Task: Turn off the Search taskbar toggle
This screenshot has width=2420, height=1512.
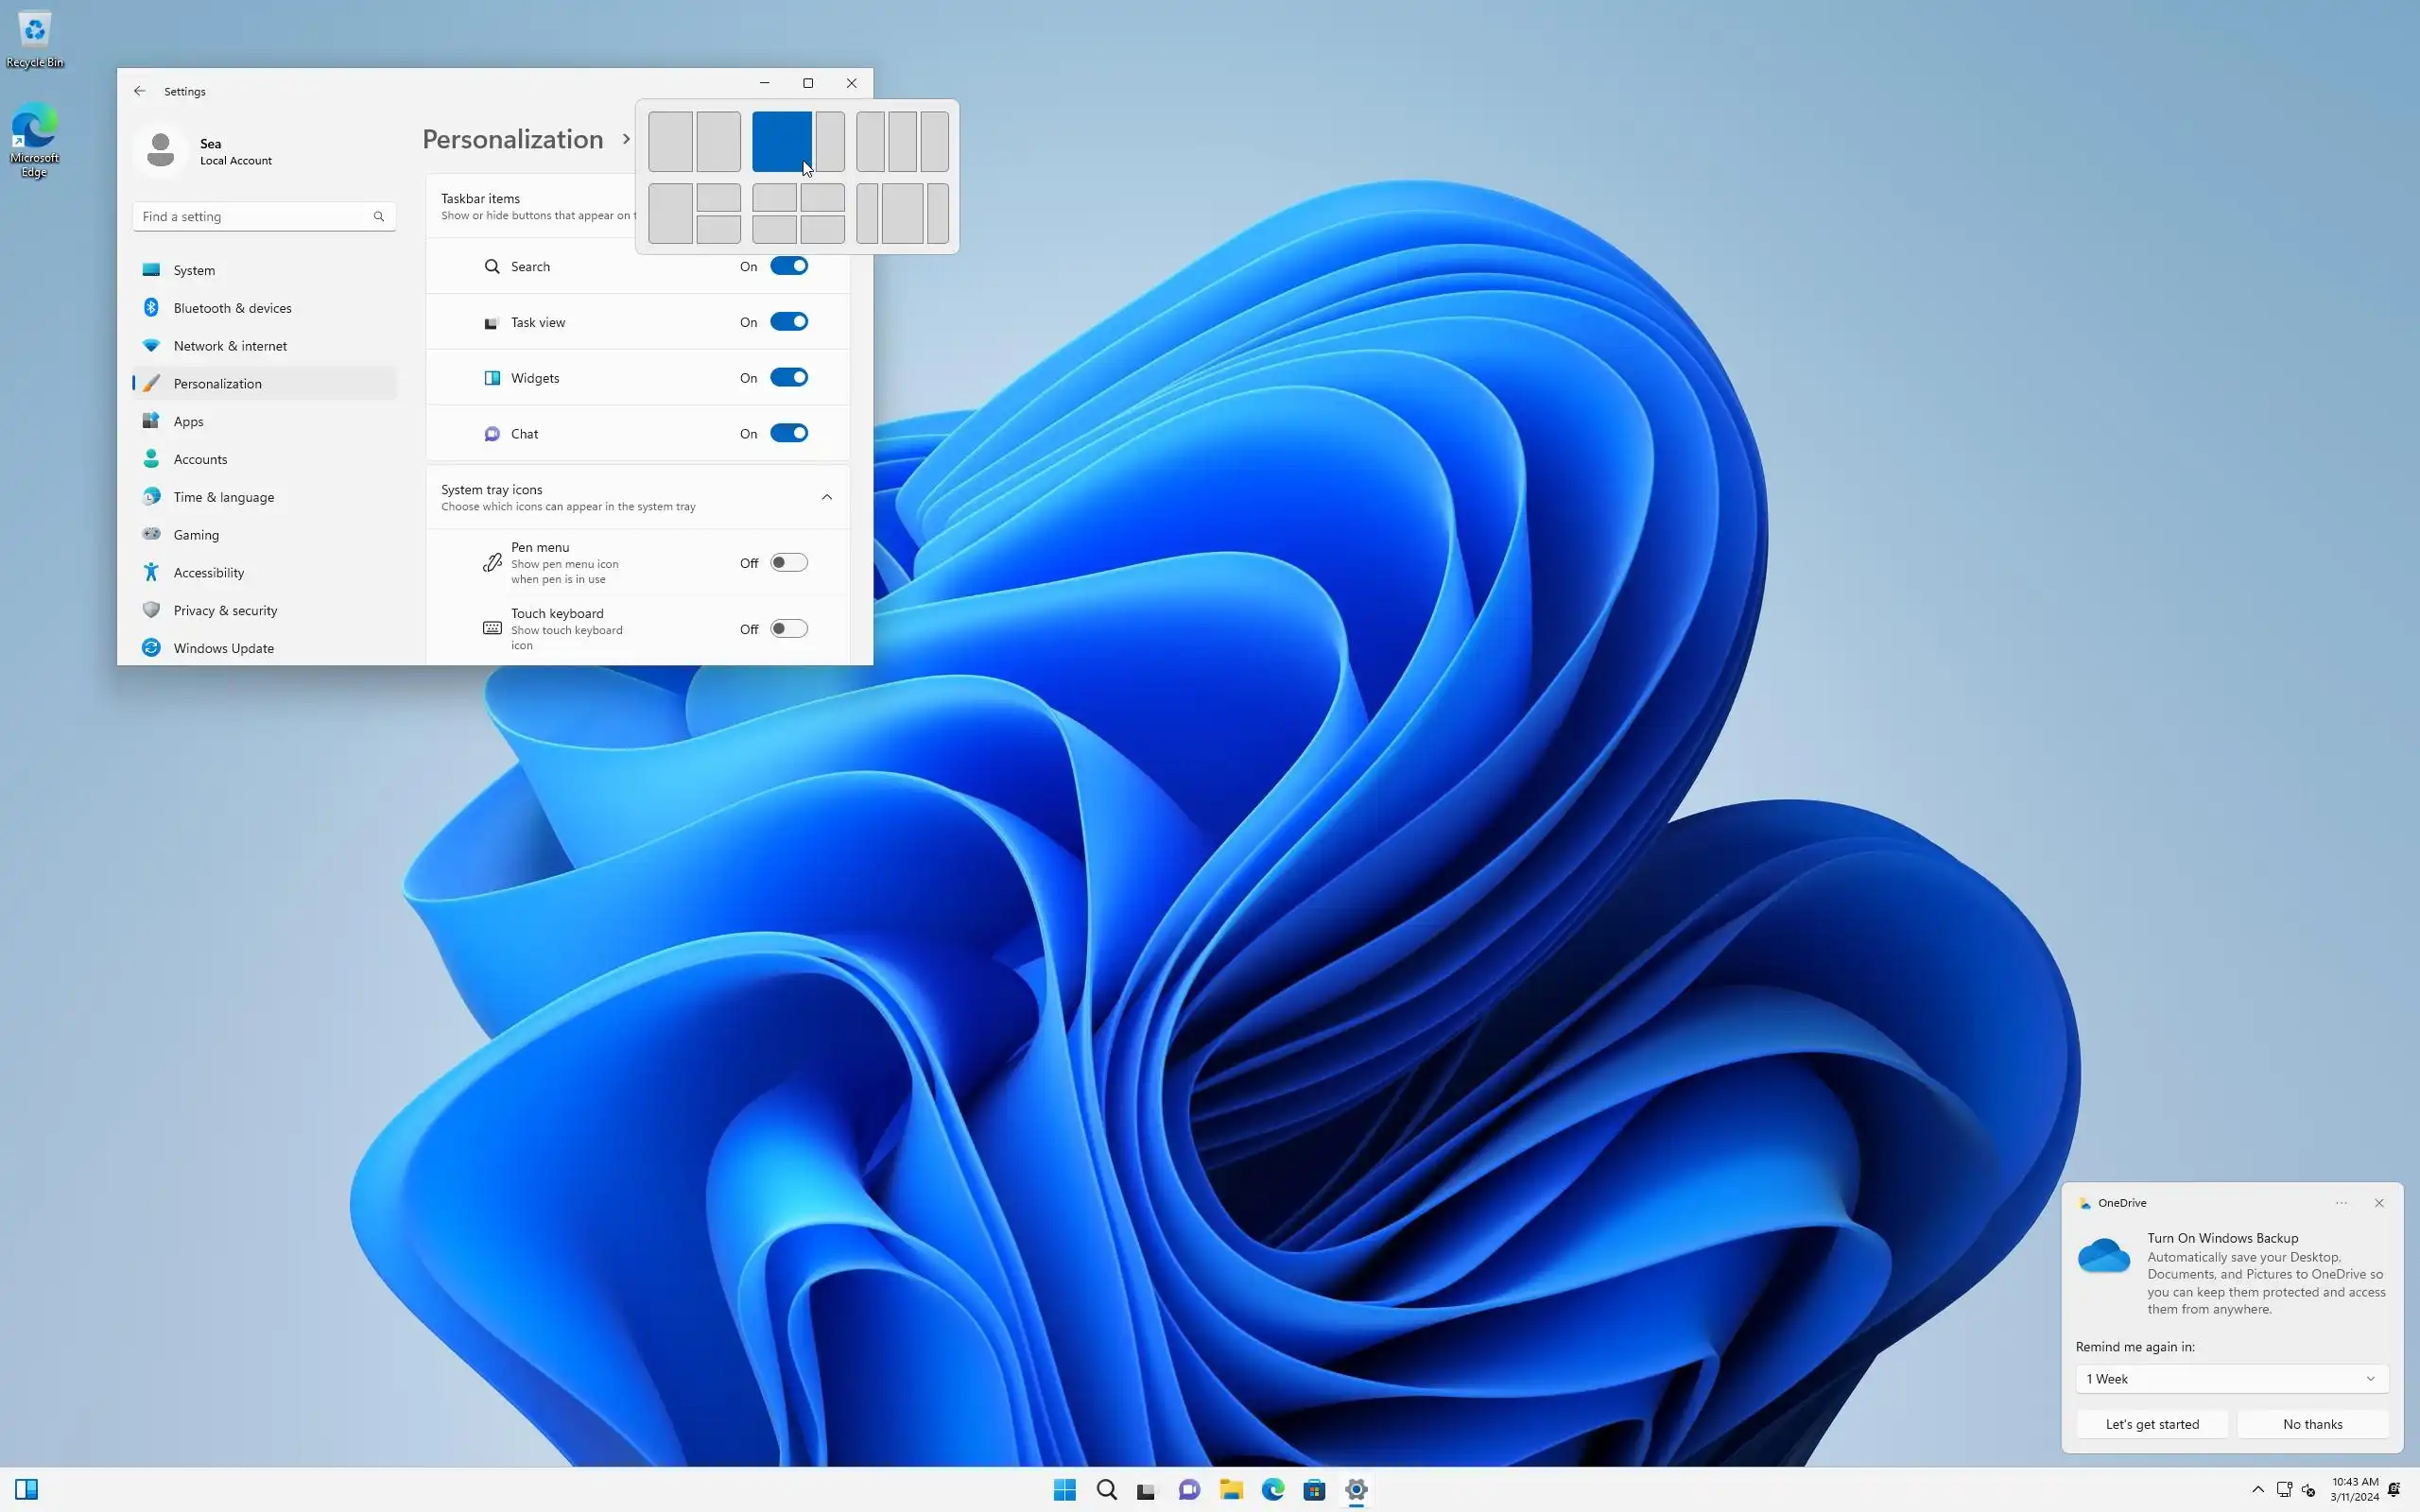Action: (x=788, y=266)
